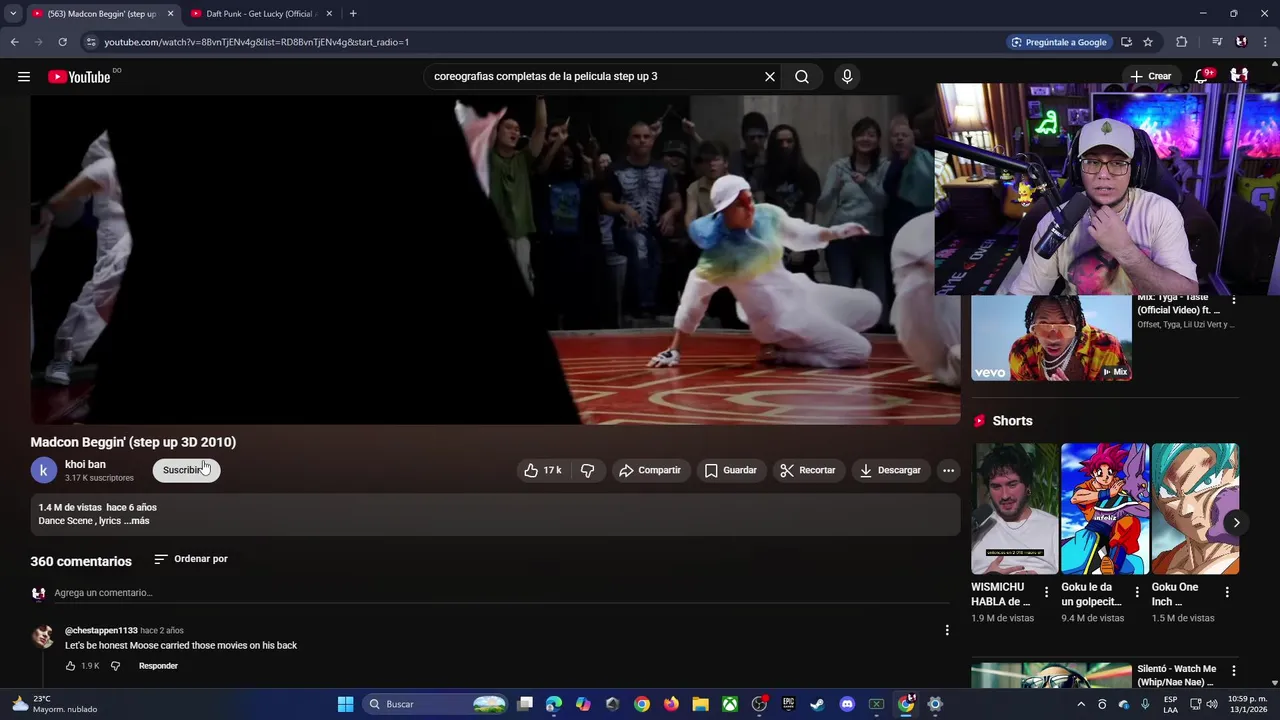The height and width of the screenshot is (720, 1280).
Task: Install app icon in the address bar
Action: pyautogui.click(x=1126, y=42)
